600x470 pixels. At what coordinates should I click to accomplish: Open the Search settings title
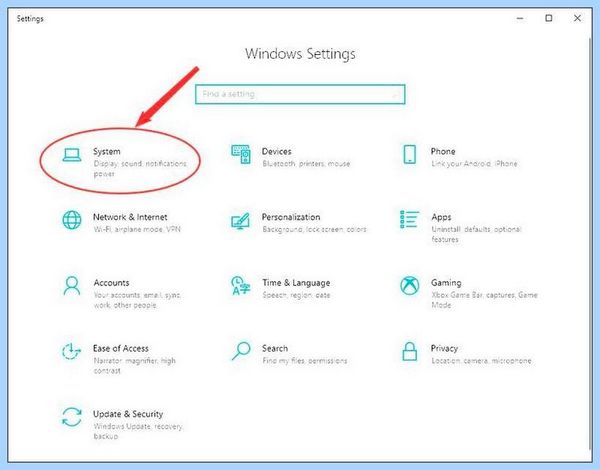pos(275,349)
